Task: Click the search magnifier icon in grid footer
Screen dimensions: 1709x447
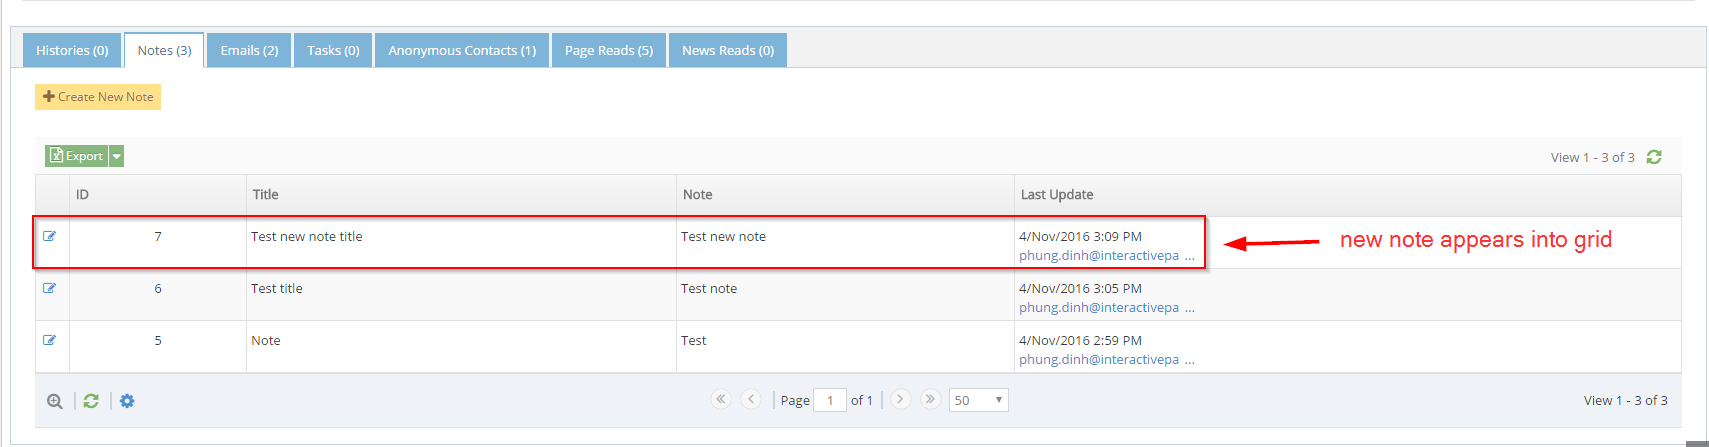Action: (x=55, y=401)
